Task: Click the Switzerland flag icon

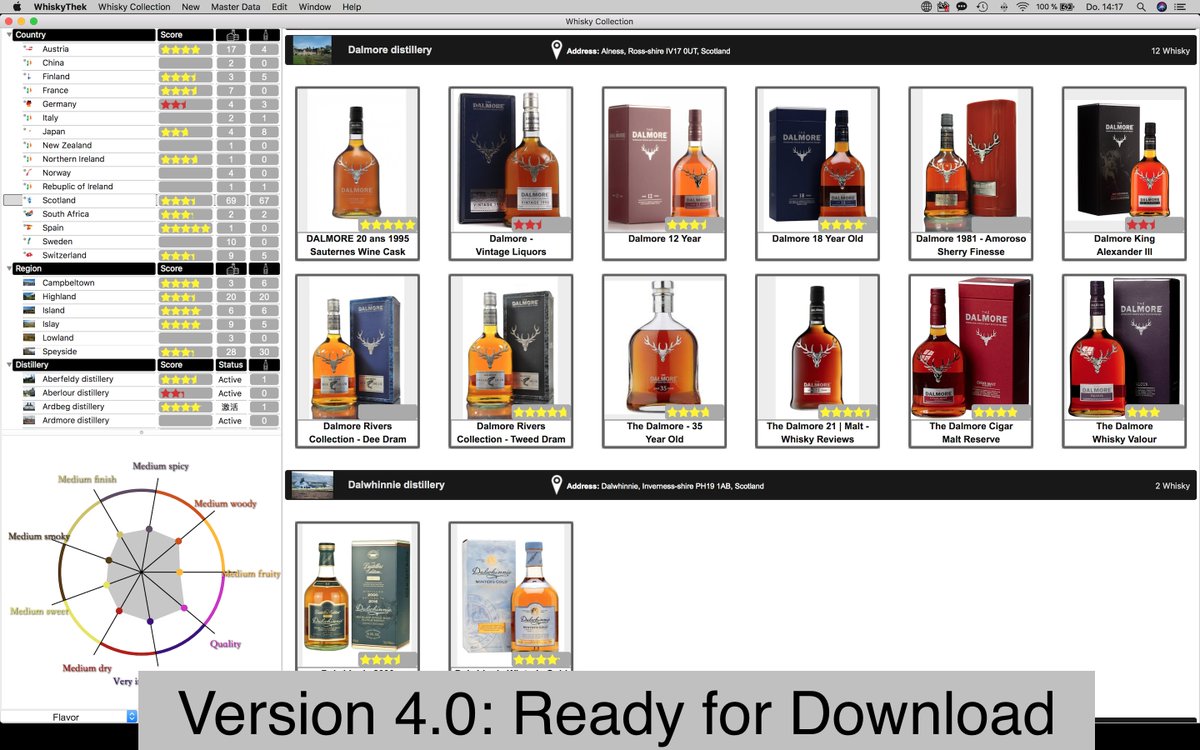Action: click(x=29, y=255)
